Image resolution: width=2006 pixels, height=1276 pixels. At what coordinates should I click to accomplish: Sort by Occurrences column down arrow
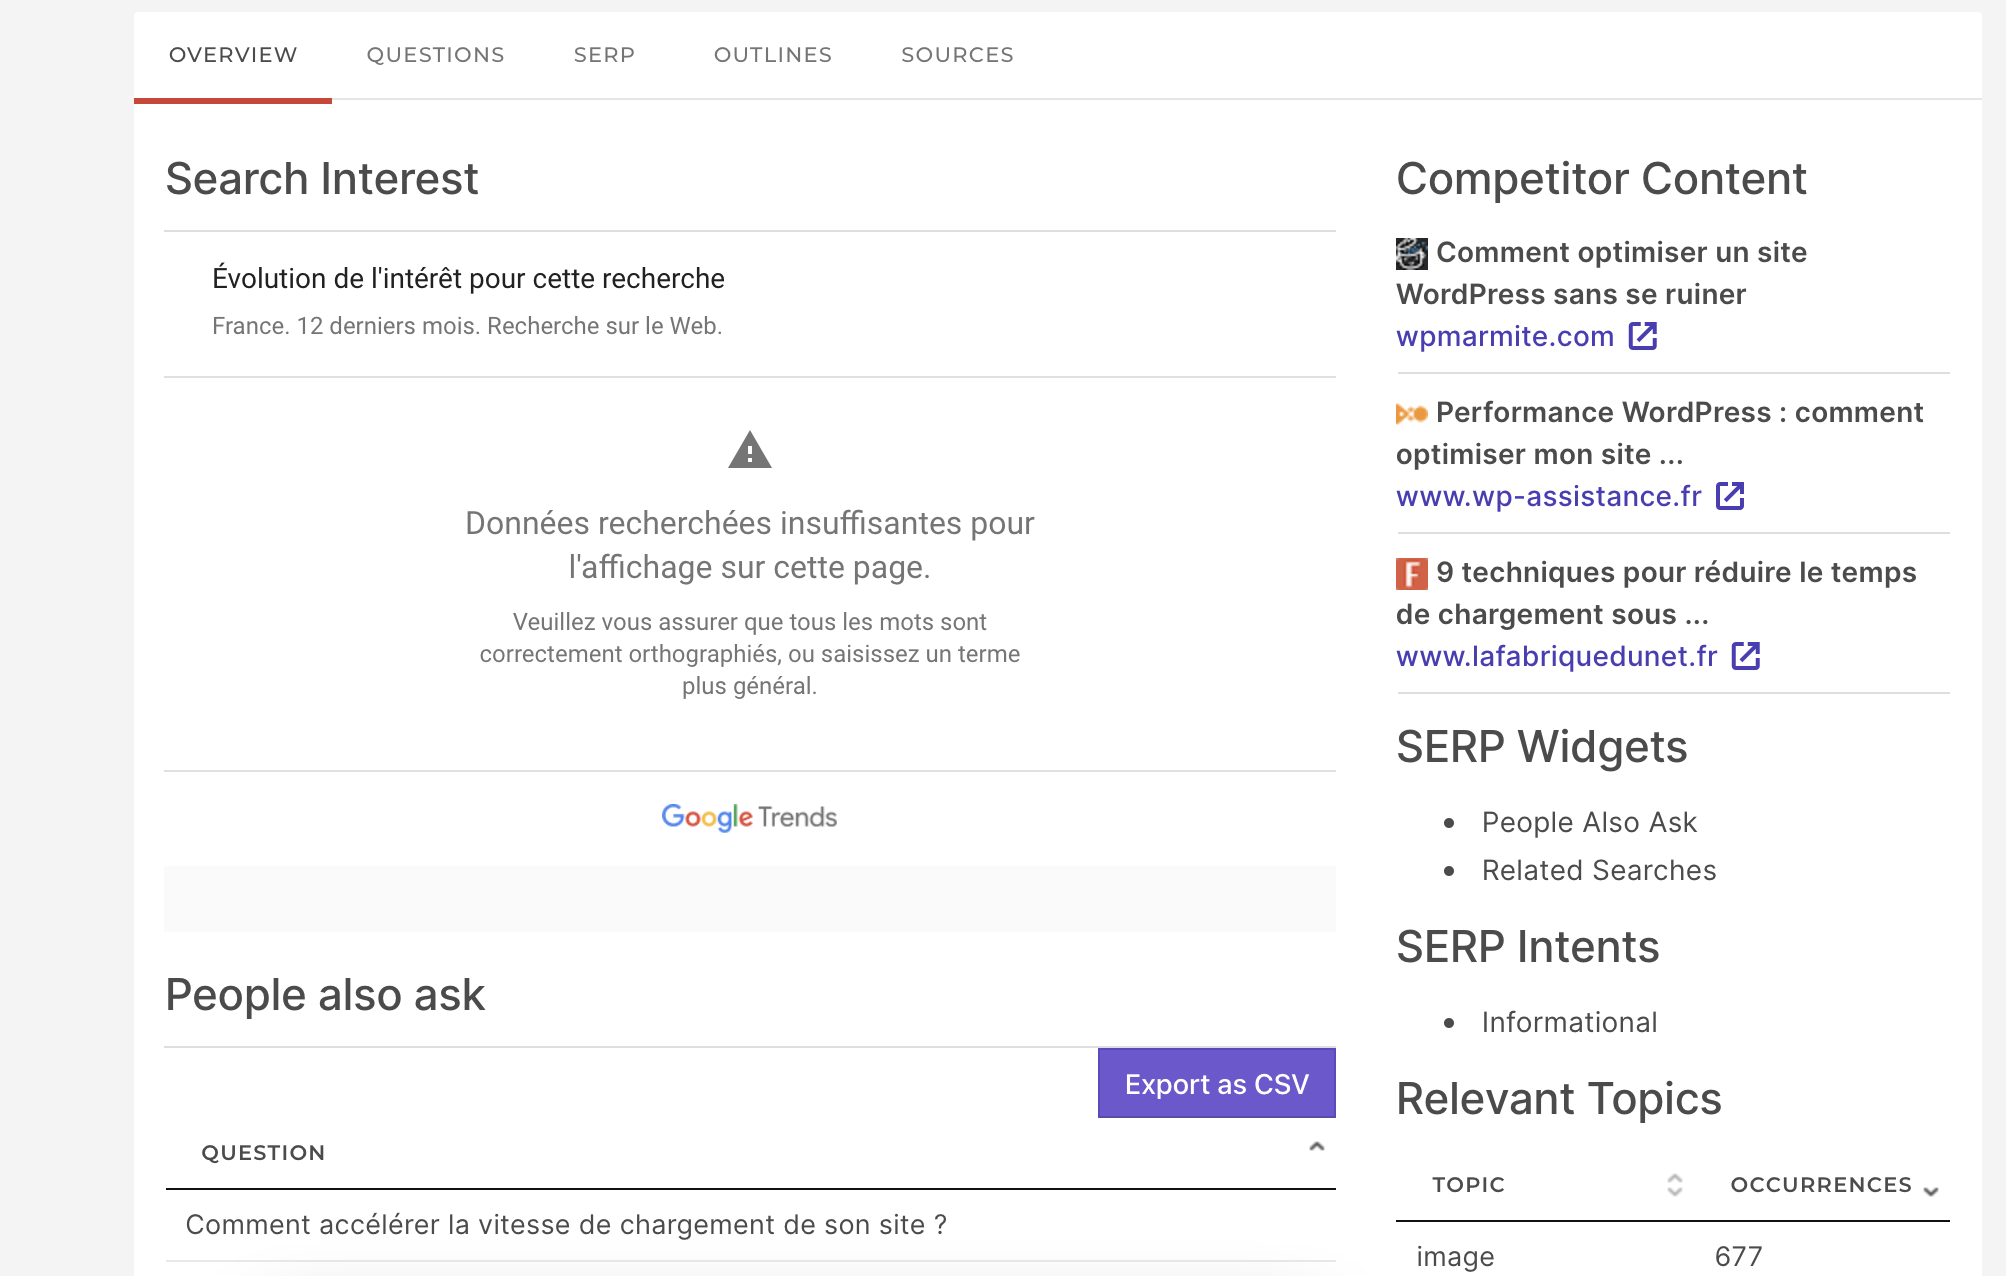(x=1931, y=1190)
